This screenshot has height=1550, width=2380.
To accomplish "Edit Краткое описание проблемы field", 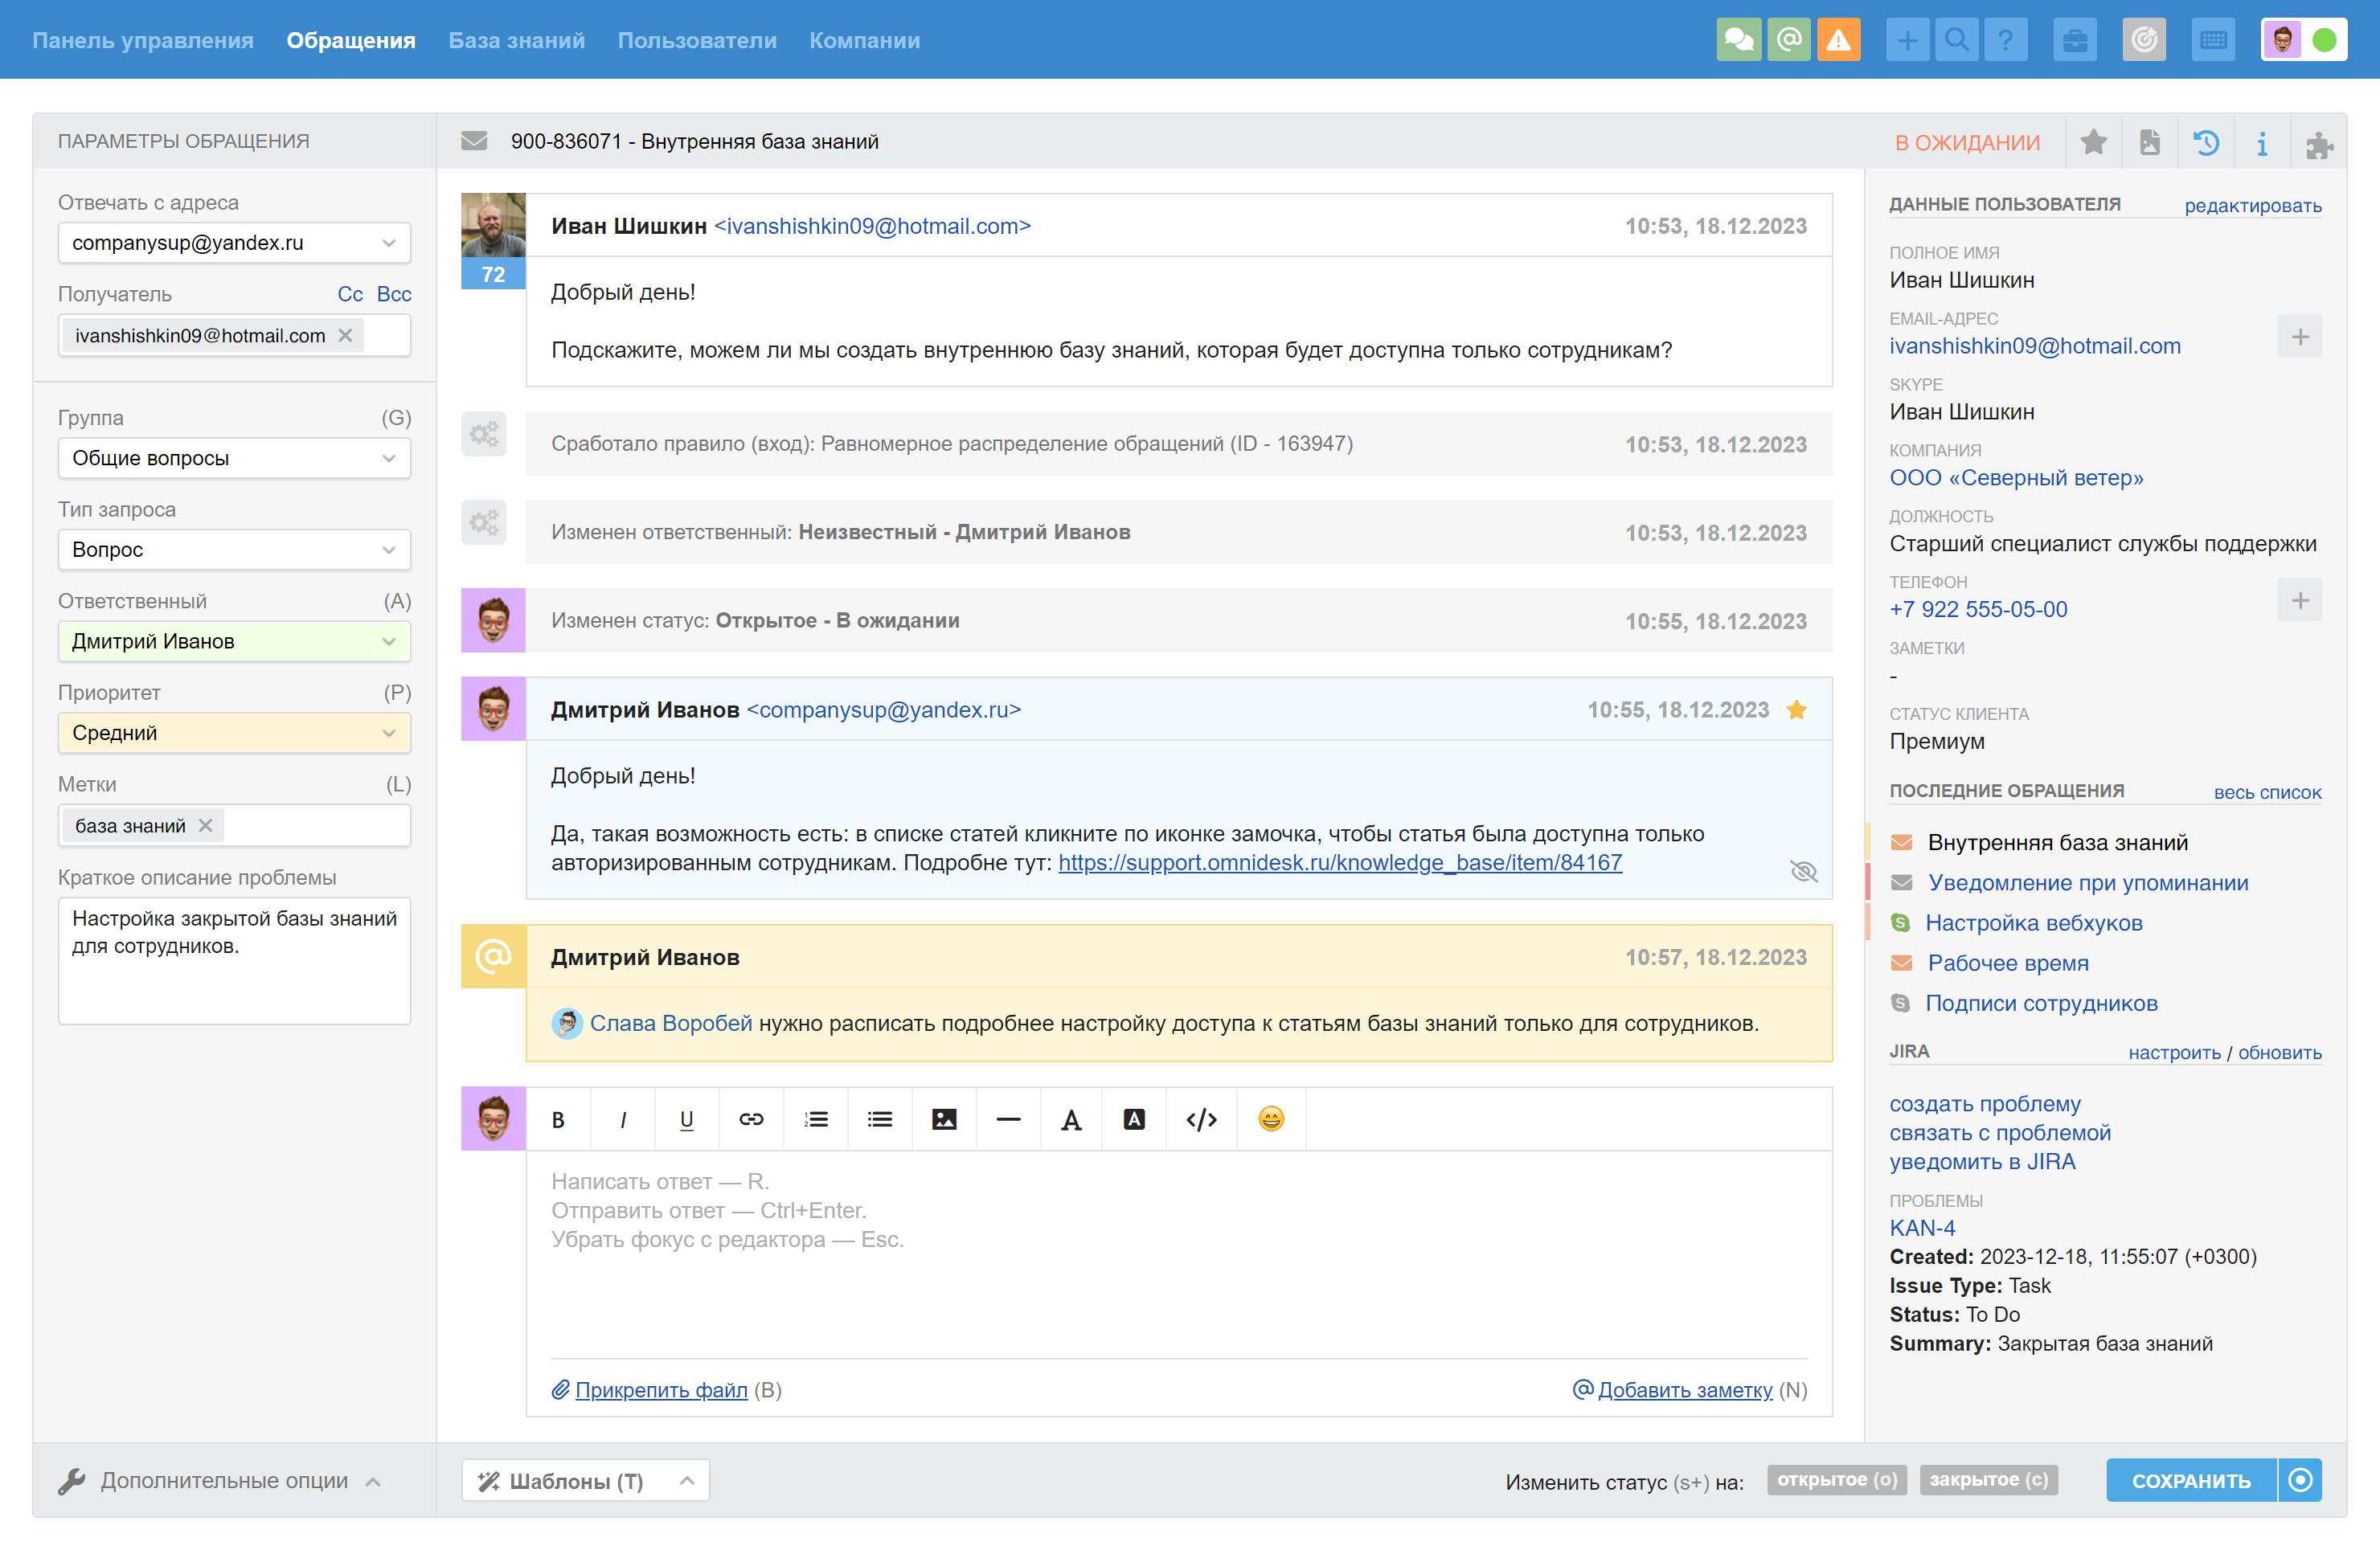I will click(x=234, y=960).
